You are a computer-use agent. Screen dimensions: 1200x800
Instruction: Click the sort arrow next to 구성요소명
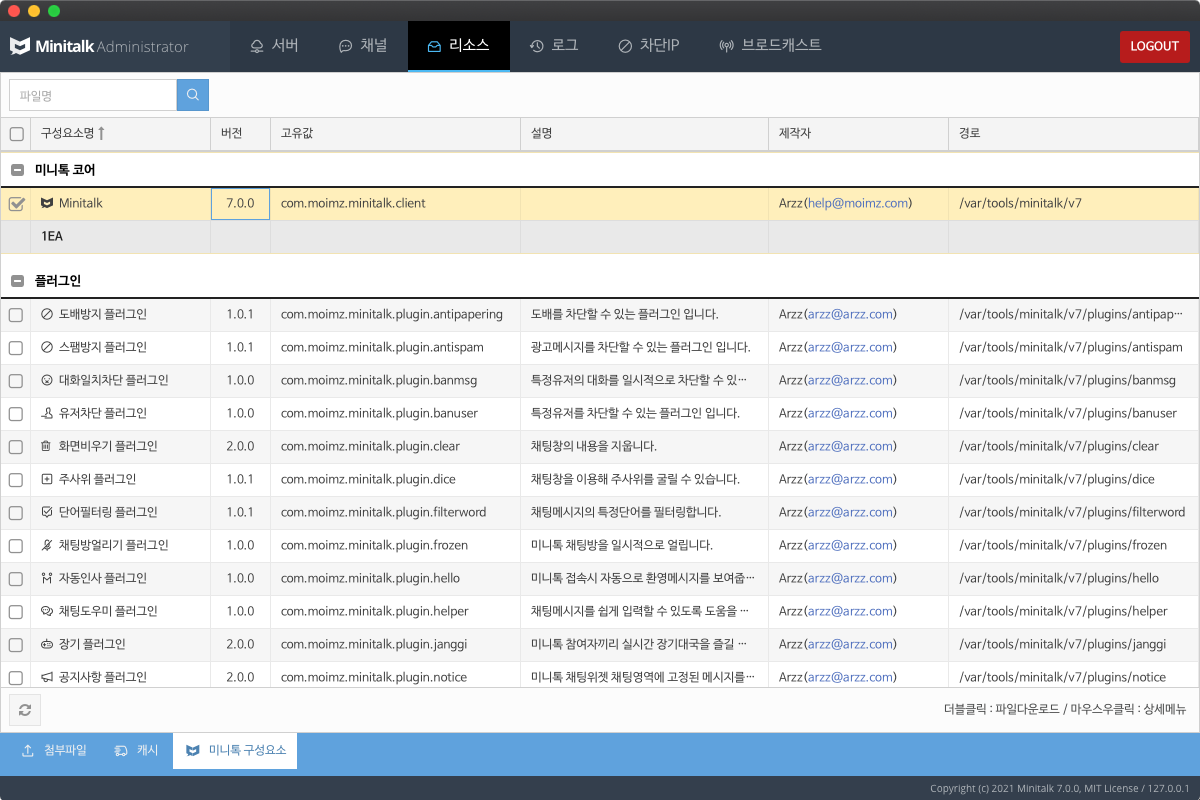coord(101,133)
